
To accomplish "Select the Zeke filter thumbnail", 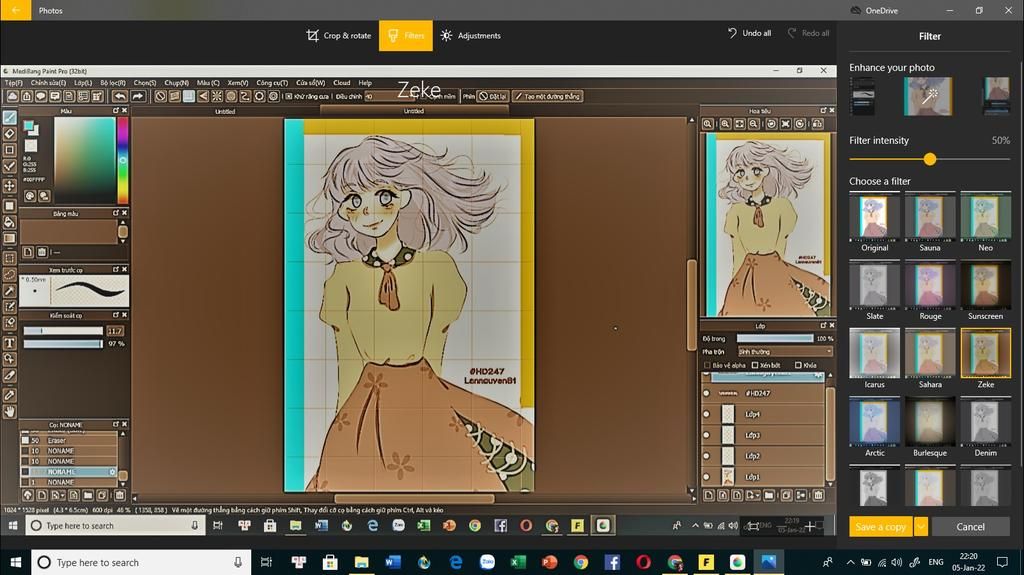I will pos(985,353).
